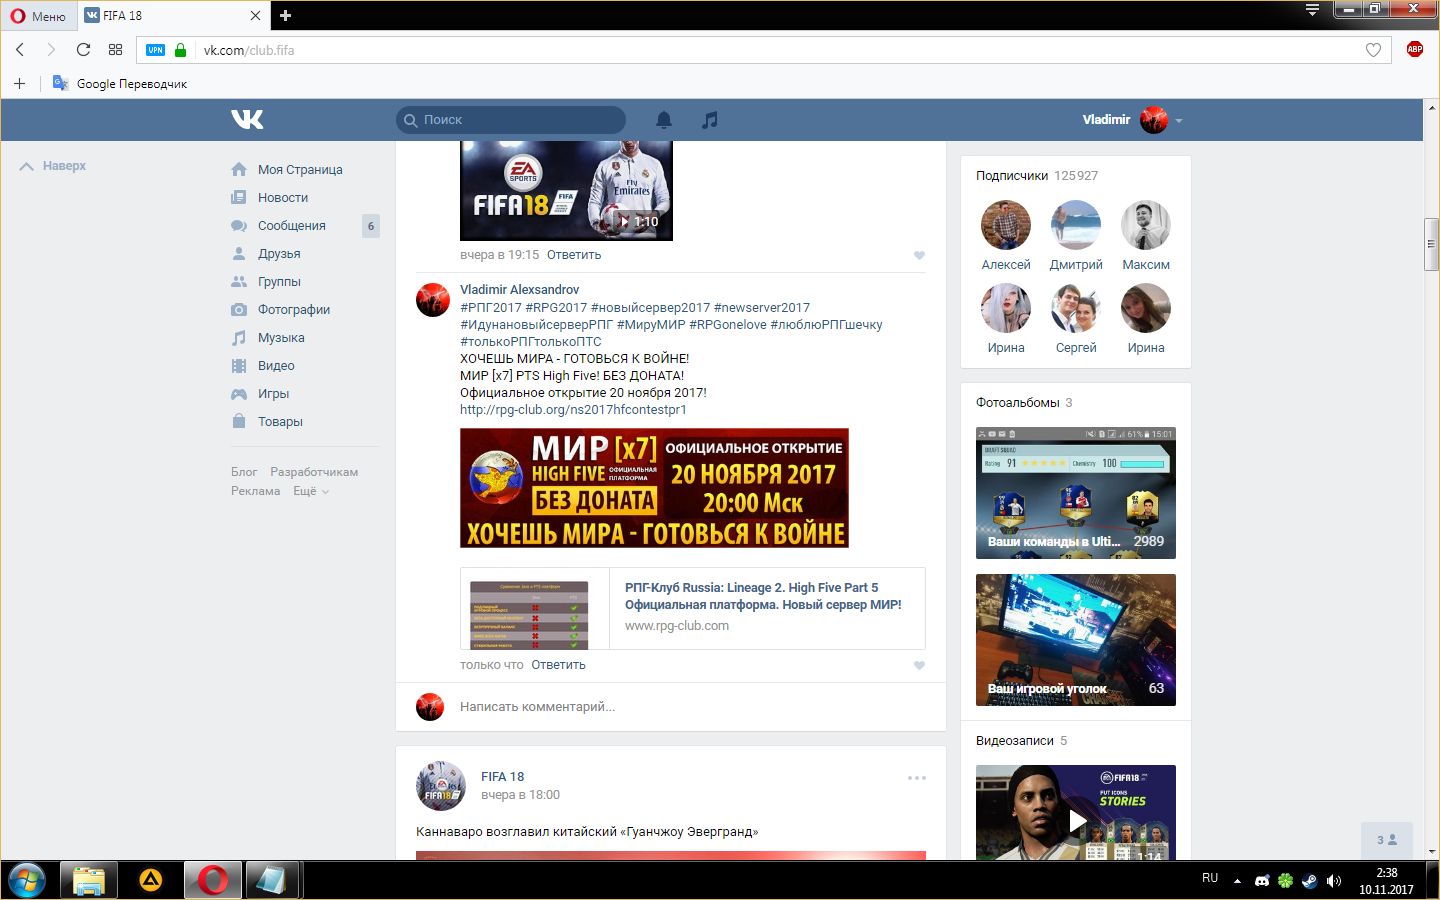The image size is (1440, 900).
Task: Reply to the comment posted вчера в 19:15
Action: 574,255
